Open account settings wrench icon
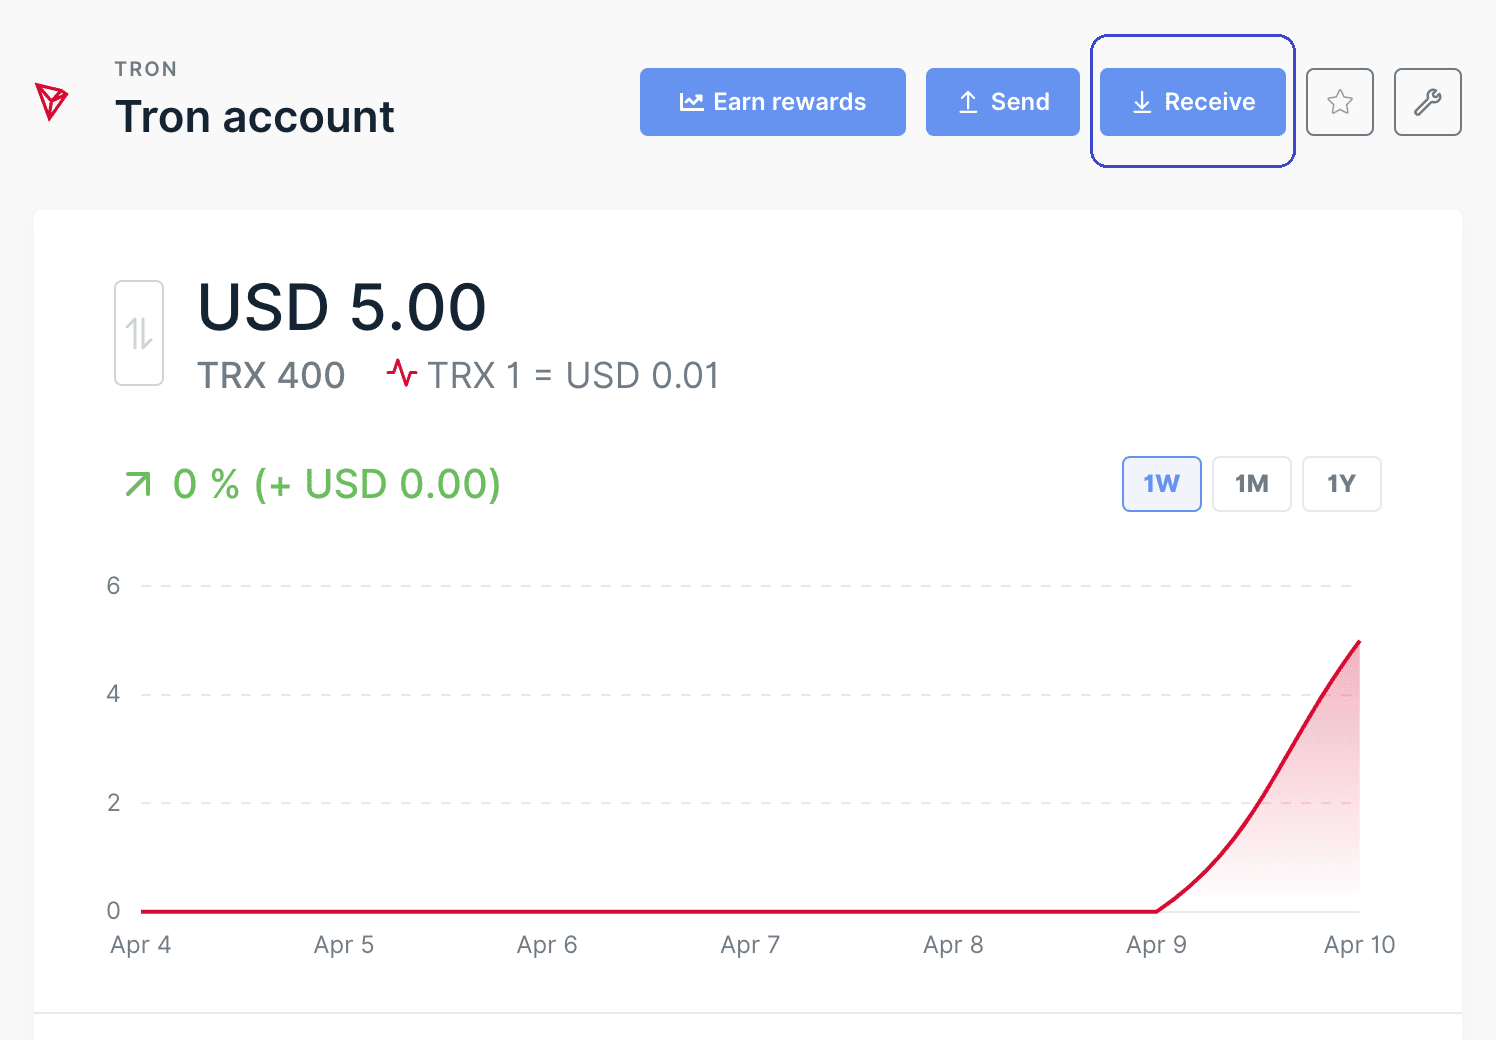The height and width of the screenshot is (1040, 1496). (1427, 102)
